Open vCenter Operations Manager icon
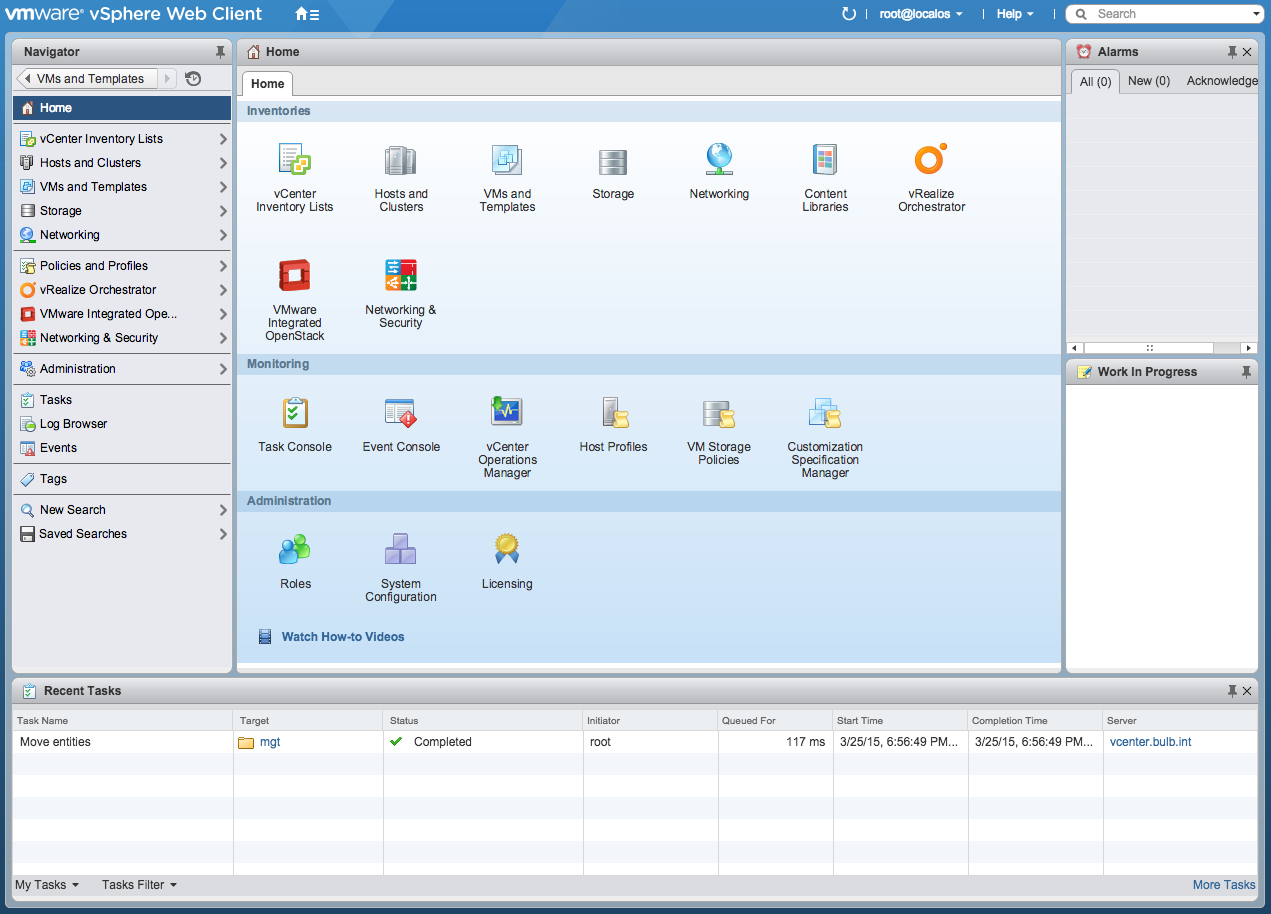The image size is (1271, 914). 507,411
